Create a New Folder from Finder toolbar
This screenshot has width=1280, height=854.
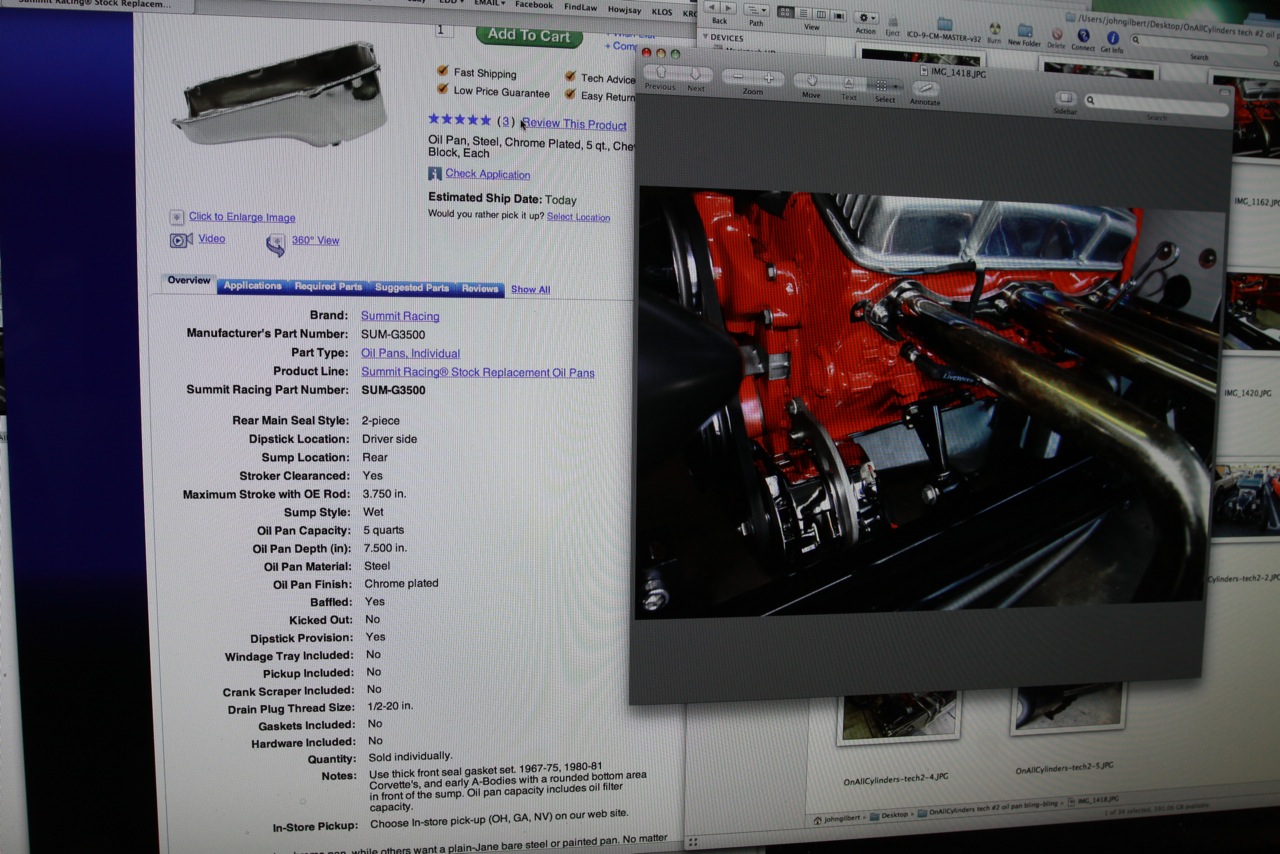1024,30
